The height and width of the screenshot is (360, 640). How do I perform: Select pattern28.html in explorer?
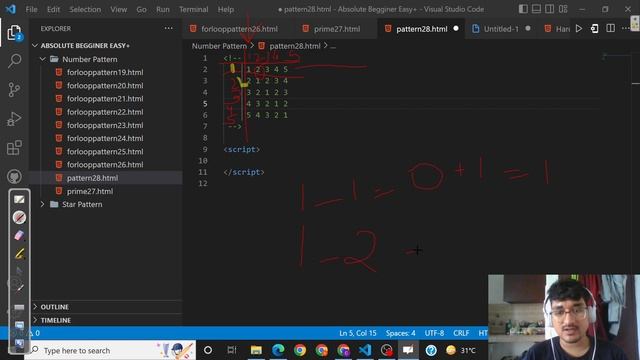(92, 178)
